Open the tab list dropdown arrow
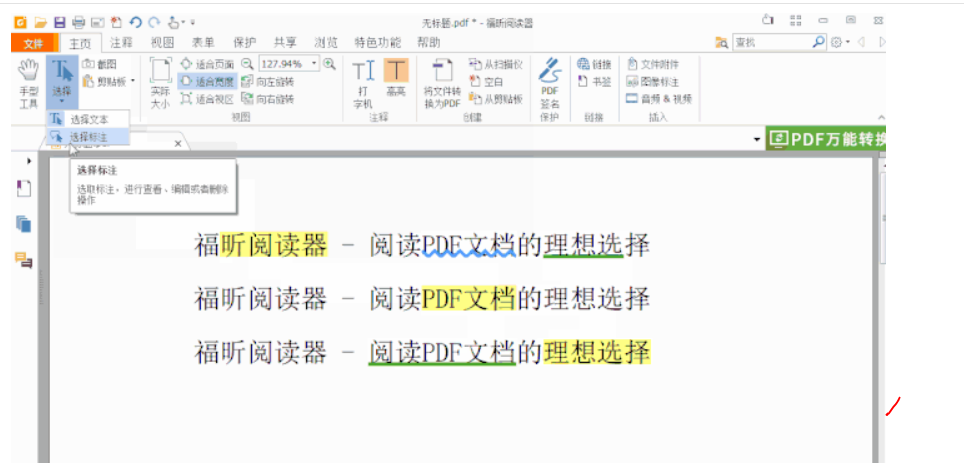 pyautogui.click(x=757, y=140)
